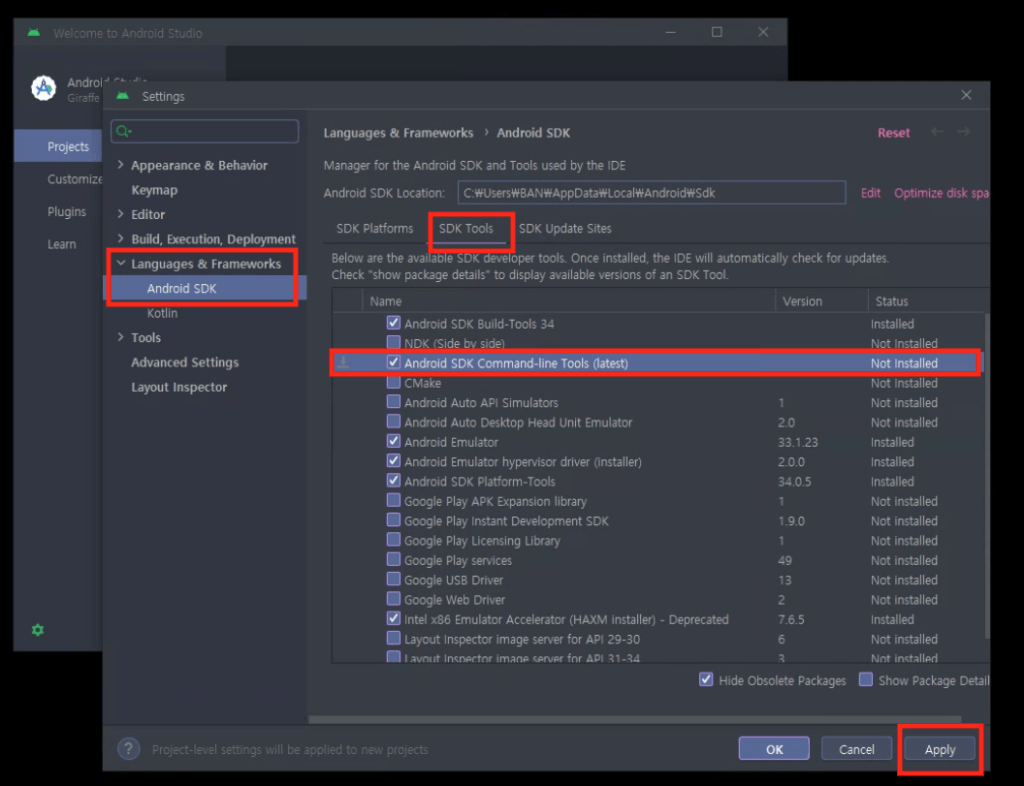
Task: Select Kotlin in settings tree
Action: click(x=162, y=313)
